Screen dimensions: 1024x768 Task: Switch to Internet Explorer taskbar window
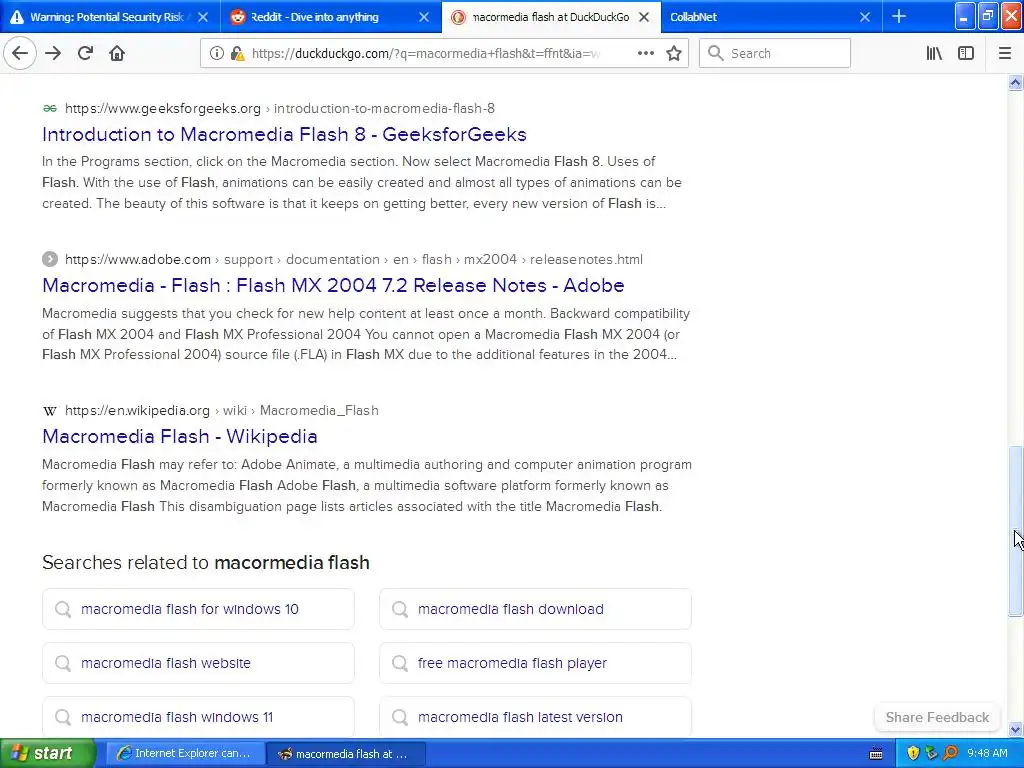[185, 754]
